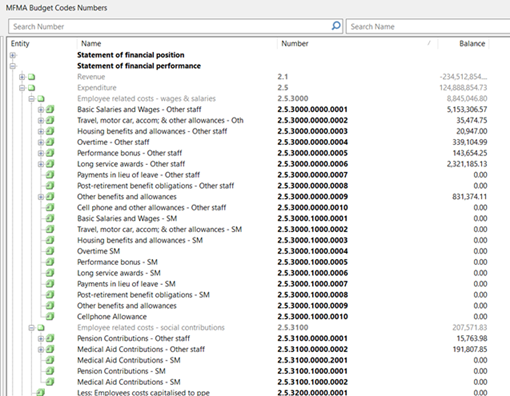510x396 pixels.
Task: Click account icon for Travel allowances - SM row
Action: [50, 229]
